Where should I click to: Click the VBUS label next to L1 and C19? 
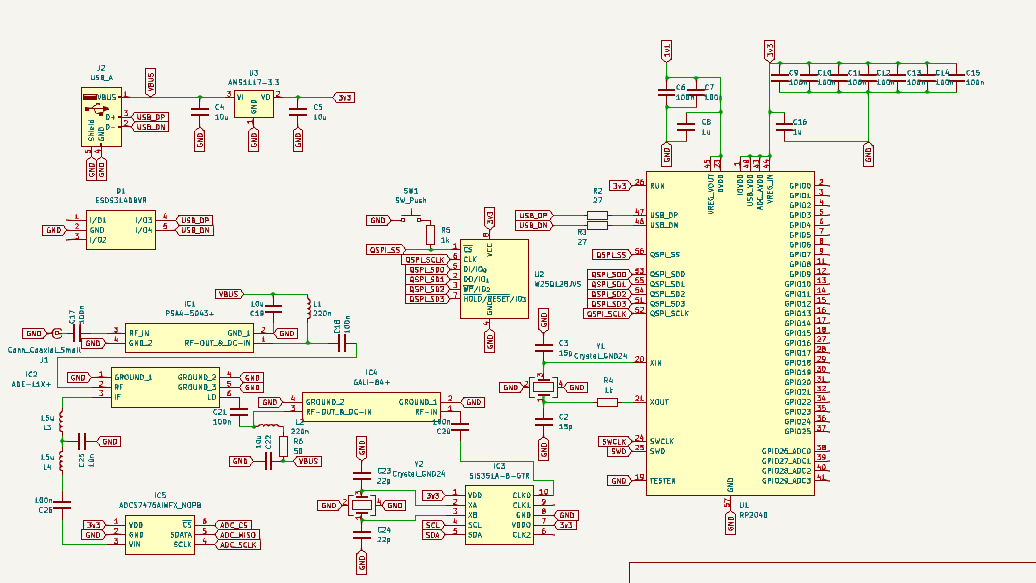229,293
